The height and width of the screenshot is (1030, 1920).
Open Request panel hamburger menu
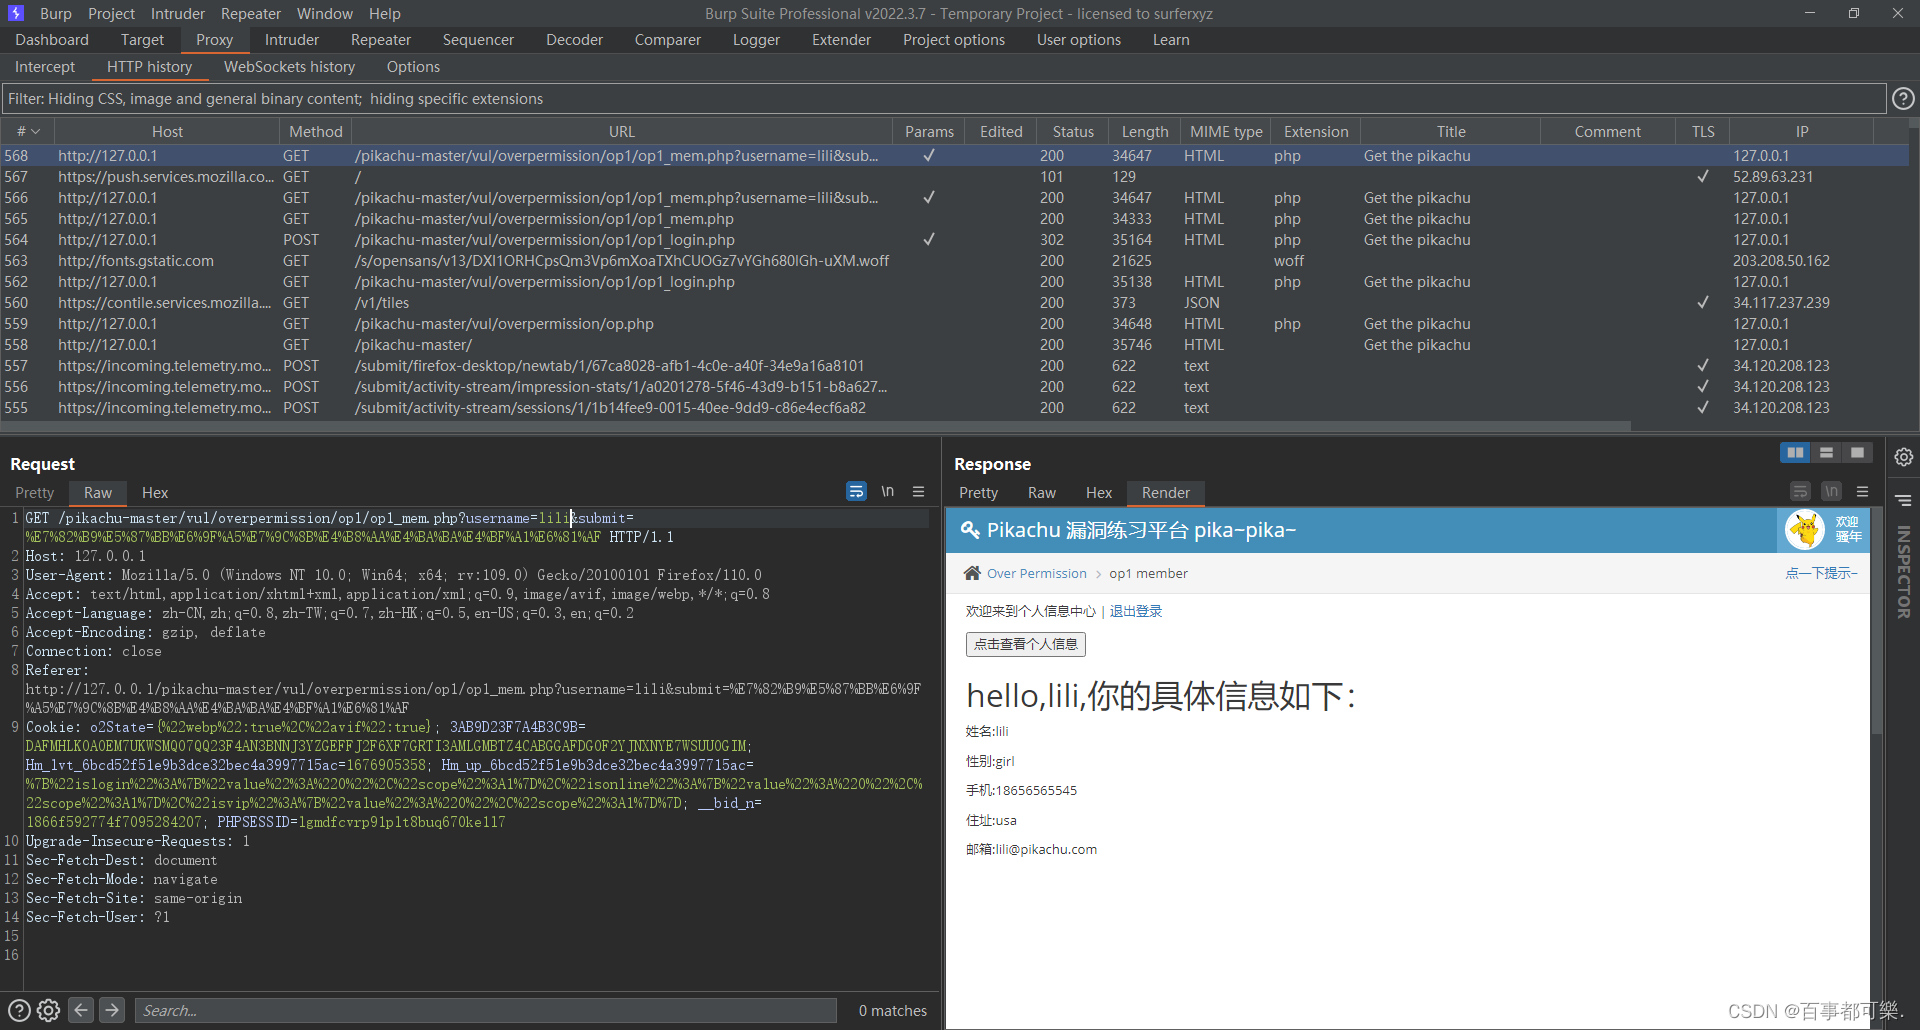pyautogui.click(x=918, y=491)
